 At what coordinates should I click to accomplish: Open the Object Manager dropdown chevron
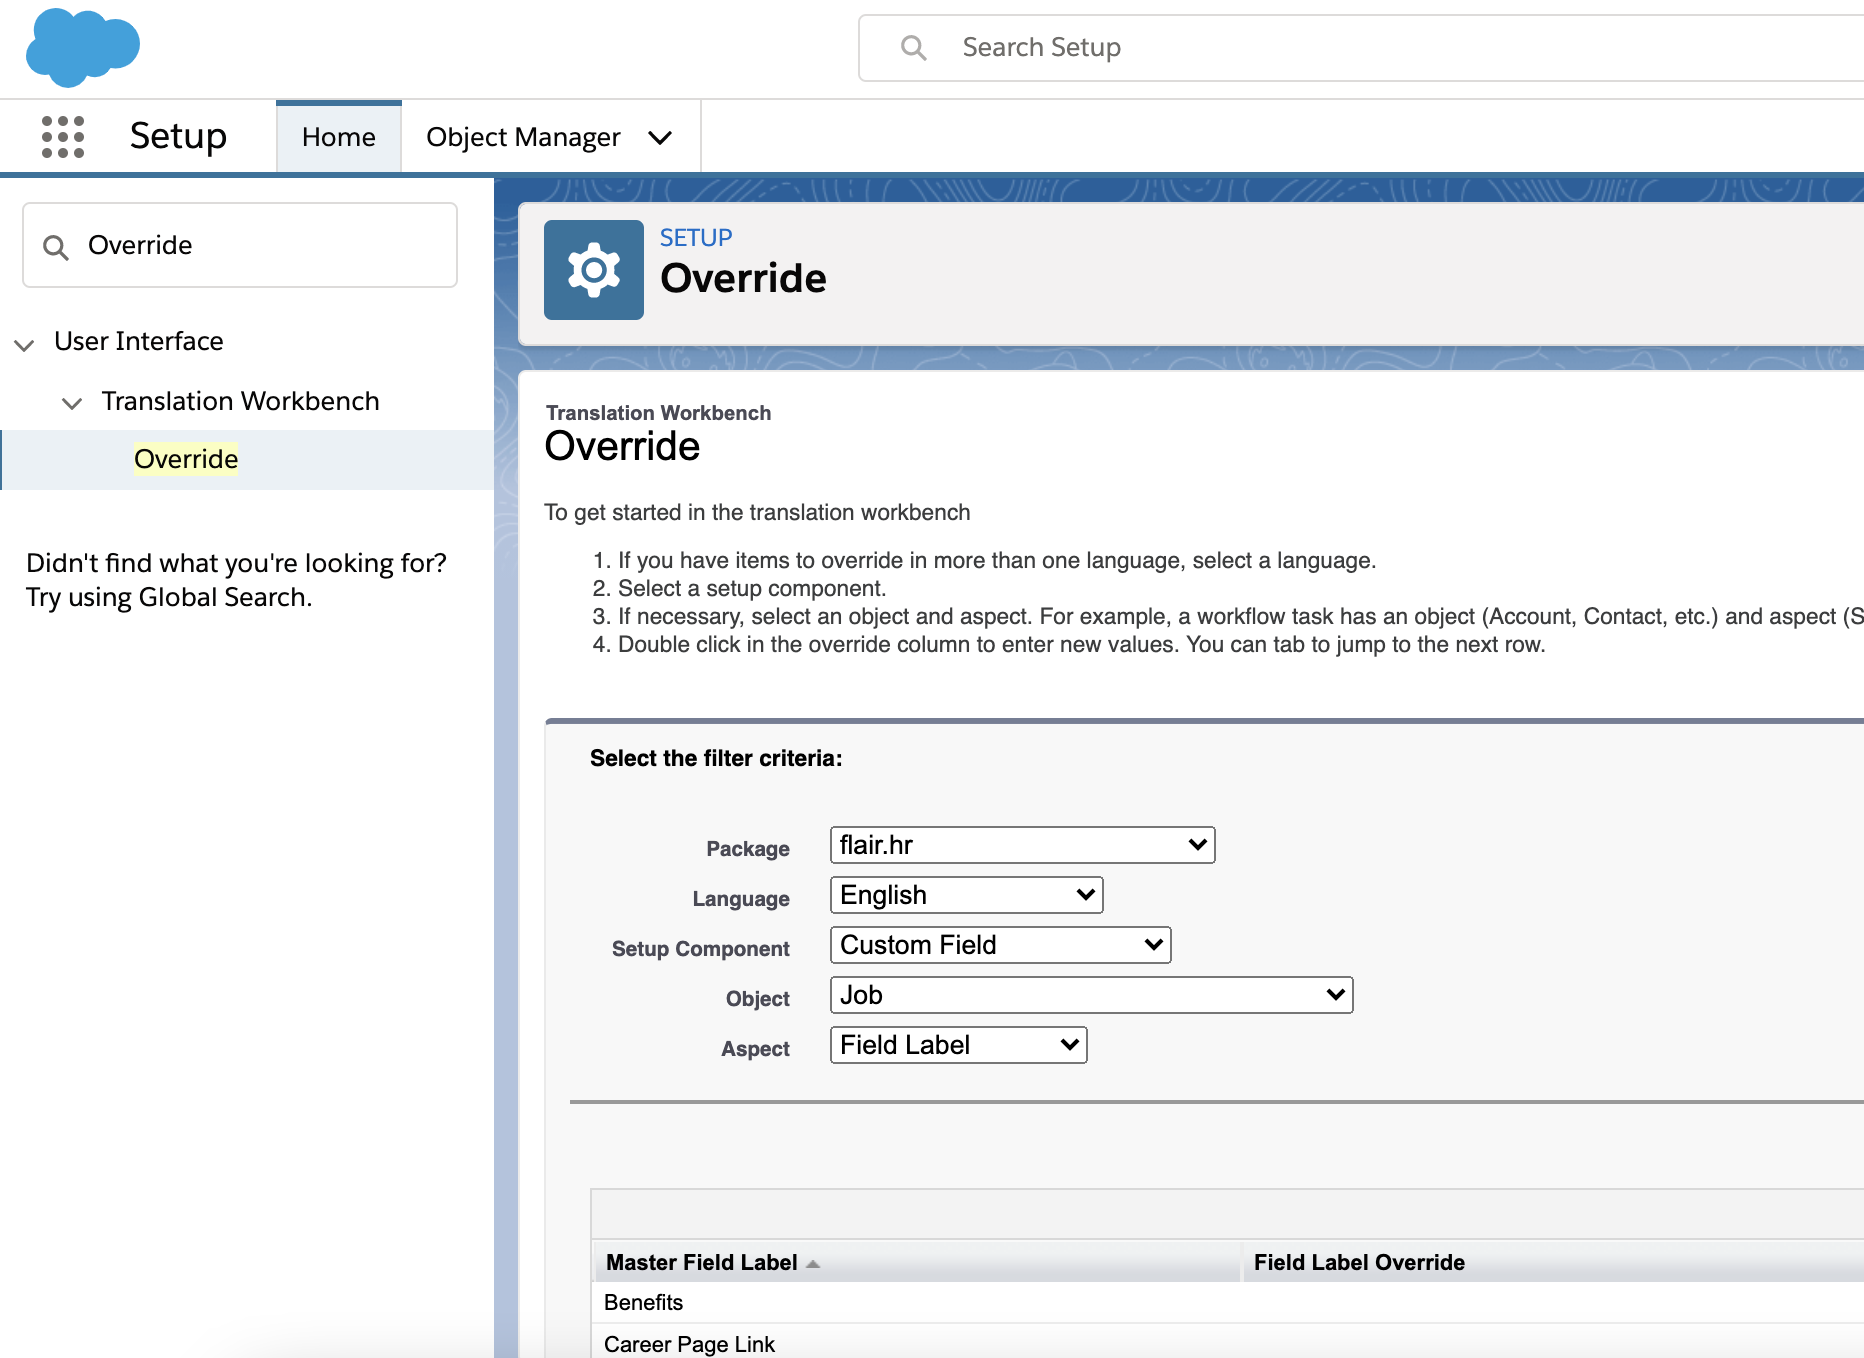(660, 138)
